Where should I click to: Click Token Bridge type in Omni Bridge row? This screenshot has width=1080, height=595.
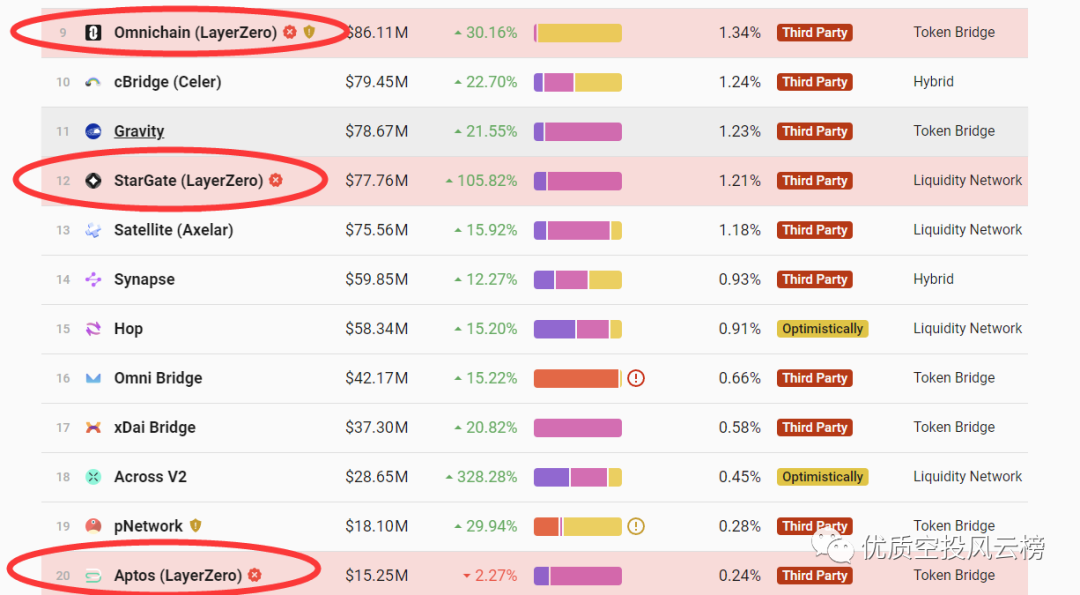pyautogui.click(x=954, y=378)
